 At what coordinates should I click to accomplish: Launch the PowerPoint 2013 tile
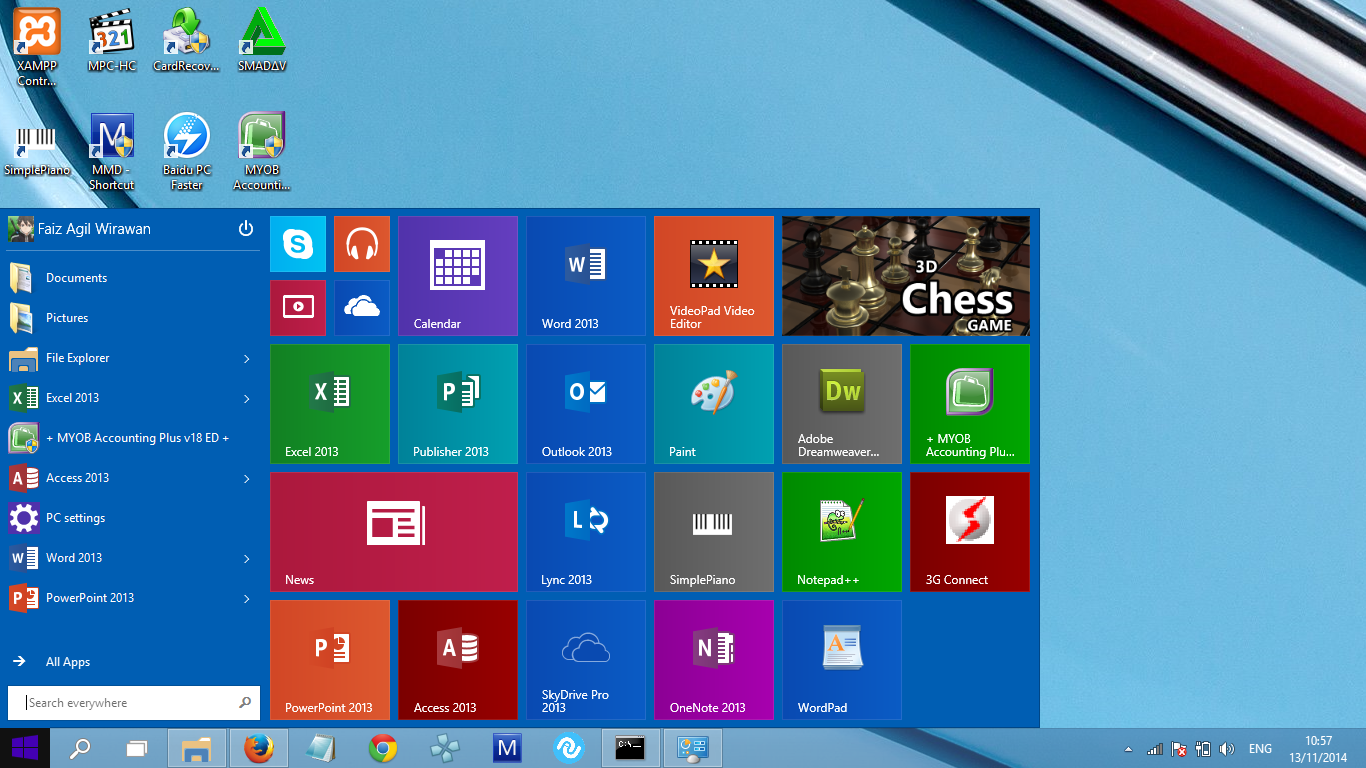coord(330,660)
